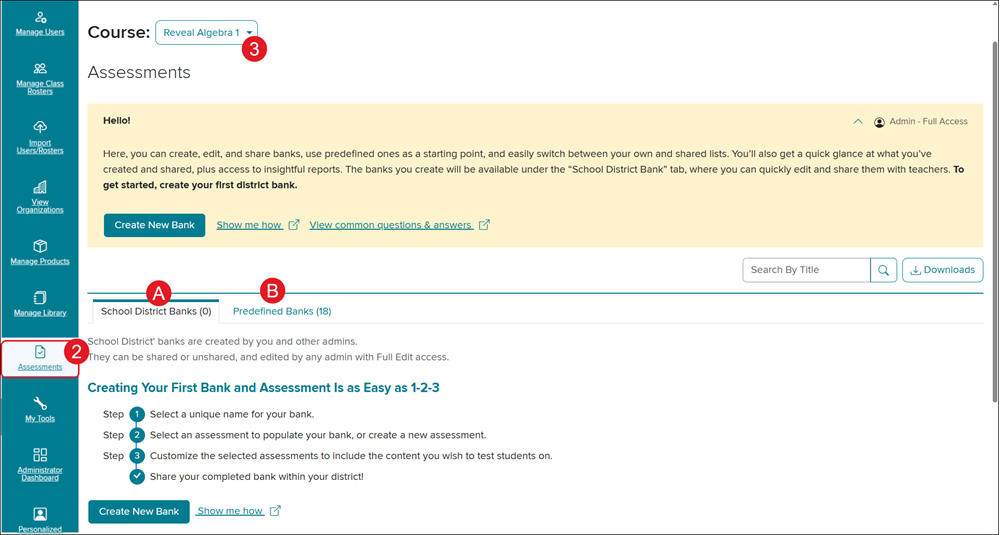
Task: Open Manage Products box icon
Action: (x=40, y=246)
